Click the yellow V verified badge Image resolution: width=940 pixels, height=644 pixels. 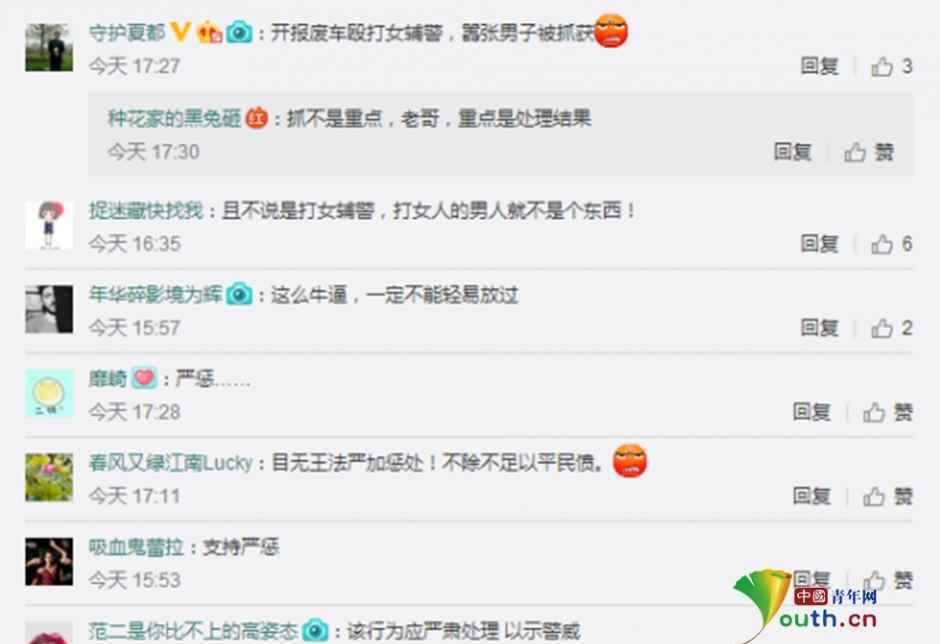coord(180,32)
